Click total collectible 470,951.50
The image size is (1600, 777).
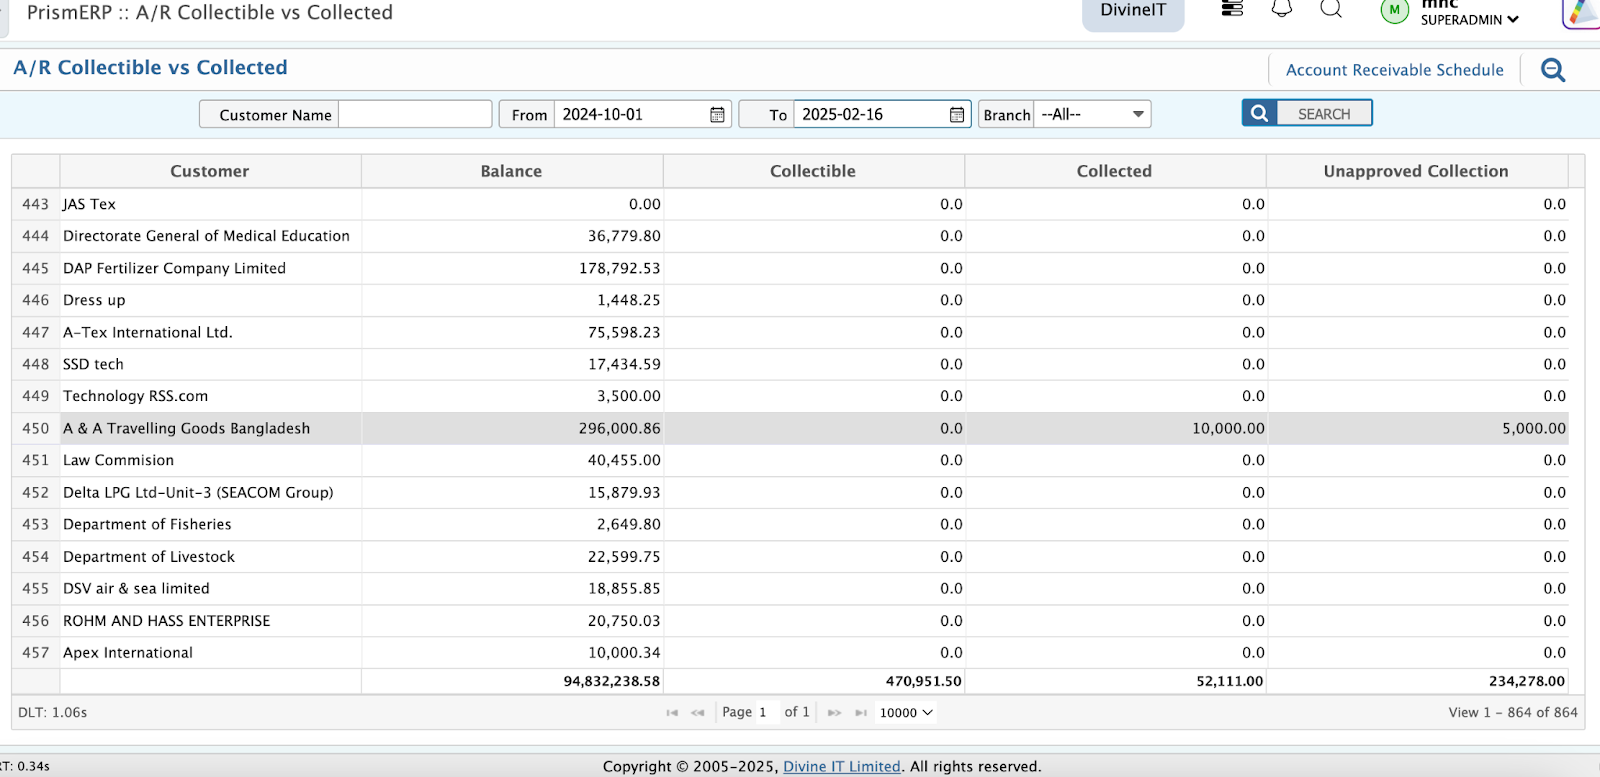coord(924,681)
